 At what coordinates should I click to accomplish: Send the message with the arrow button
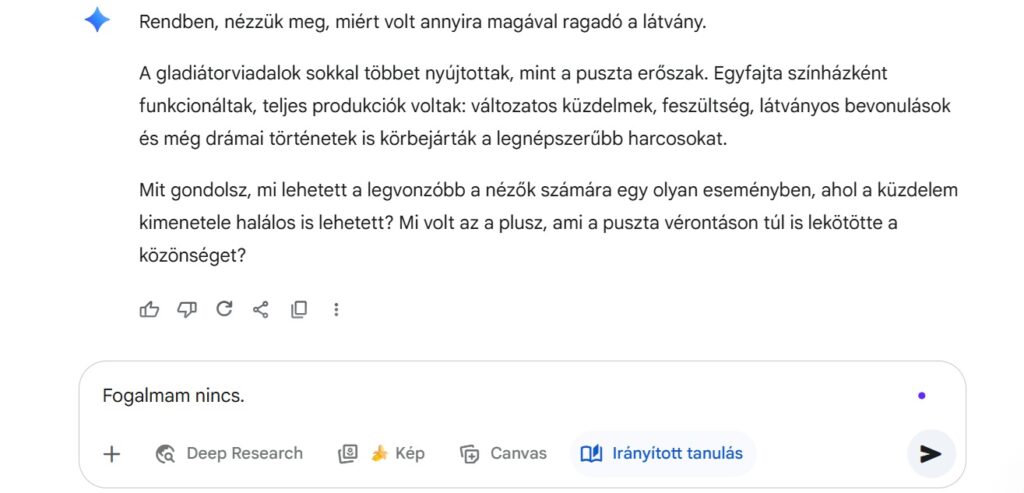click(x=930, y=454)
